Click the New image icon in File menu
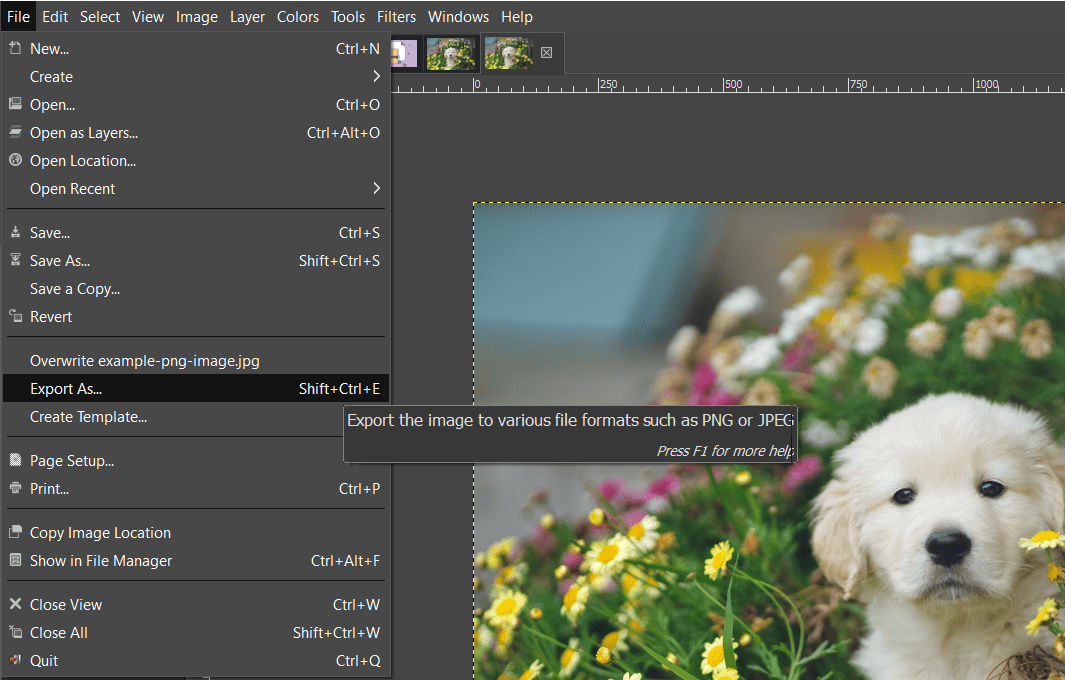The width and height of the screenshot is (1065, 680). 16,48
